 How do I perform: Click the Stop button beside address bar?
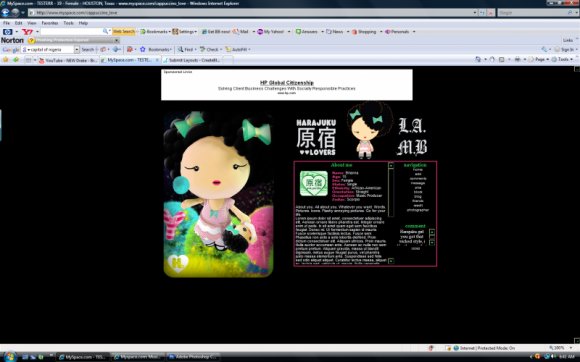[x=491, y=13]
